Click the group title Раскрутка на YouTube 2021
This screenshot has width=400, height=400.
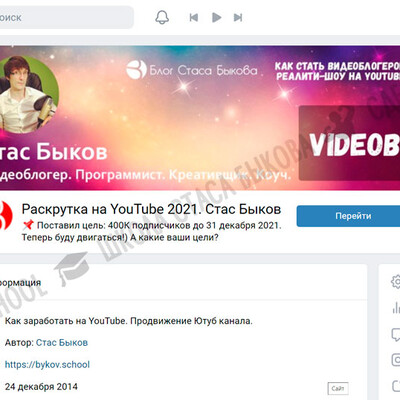pyautogui.click(x=151, y=209)
